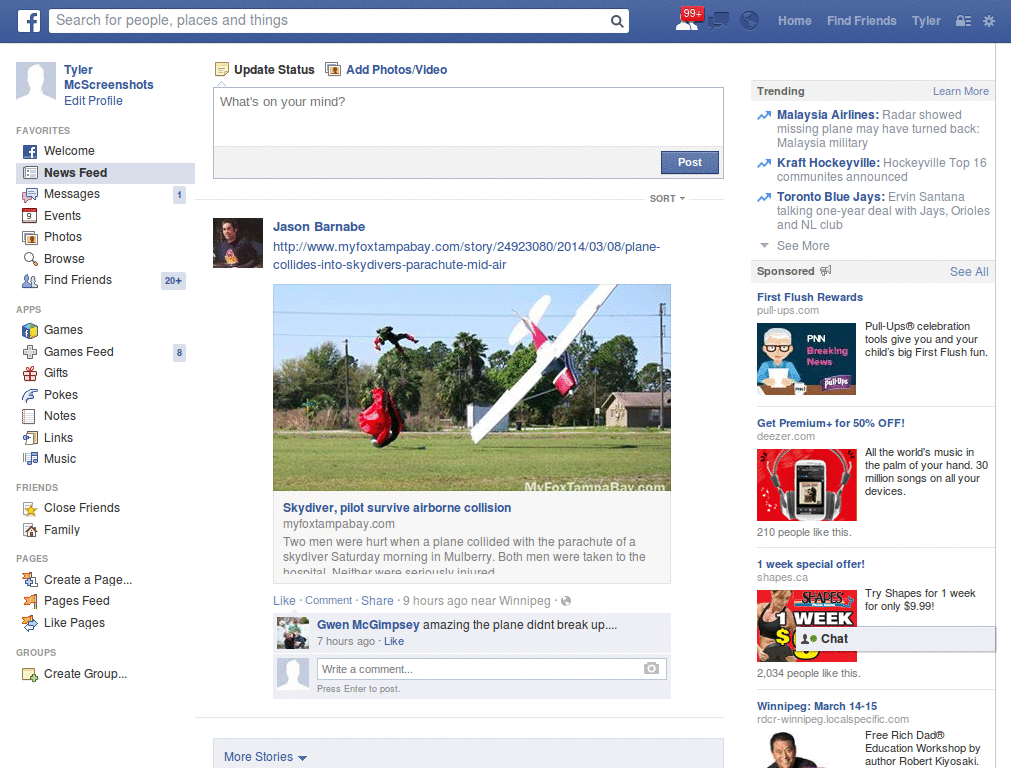
Task: Click Gwen McGimpsey's name link
Action: pos(368,625)
